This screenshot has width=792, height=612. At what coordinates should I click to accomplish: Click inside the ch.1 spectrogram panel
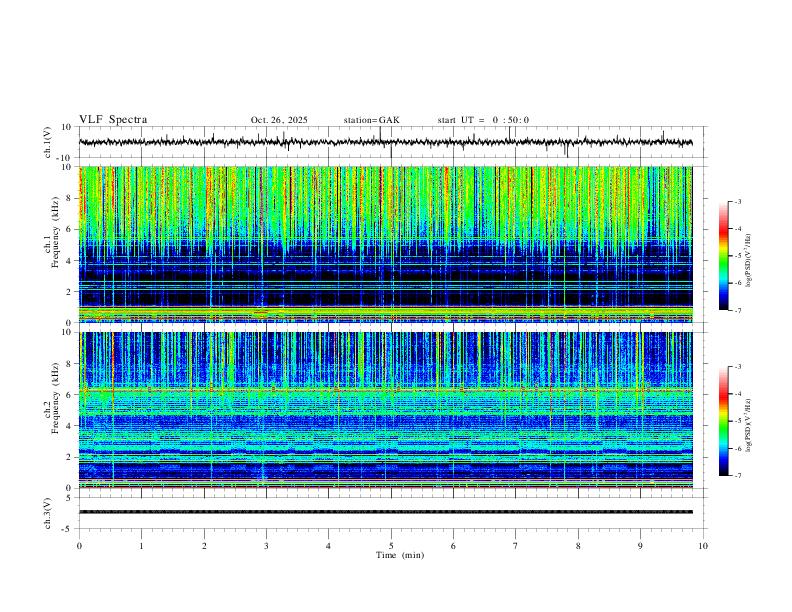click(x=385, y=244)
